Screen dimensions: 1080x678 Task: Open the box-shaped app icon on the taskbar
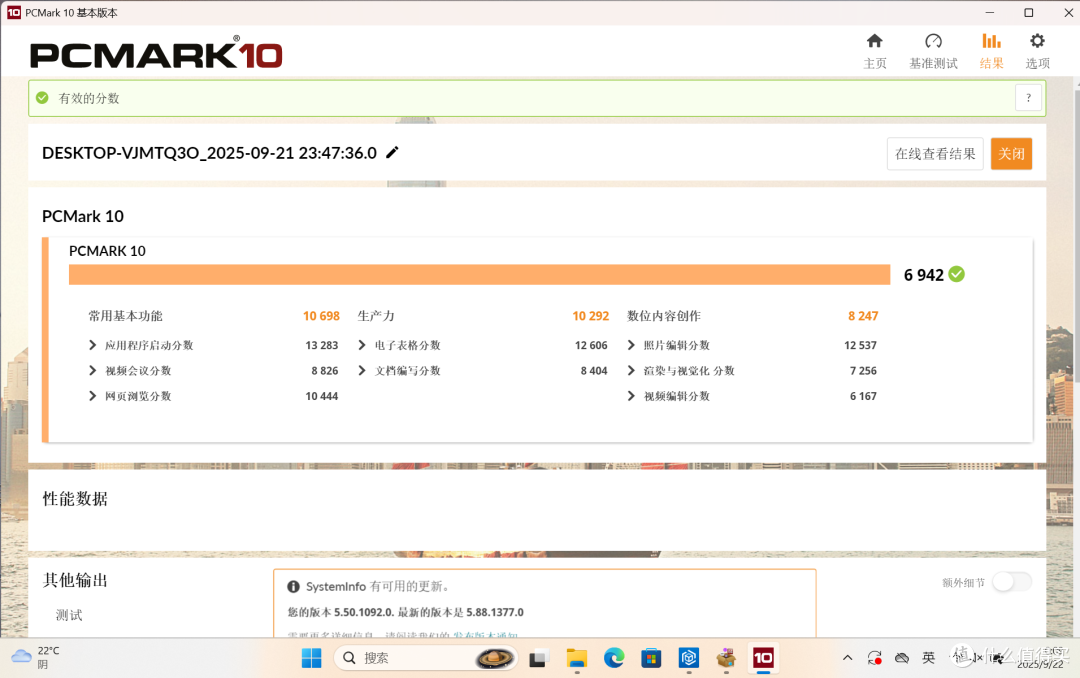pos(726,659)
